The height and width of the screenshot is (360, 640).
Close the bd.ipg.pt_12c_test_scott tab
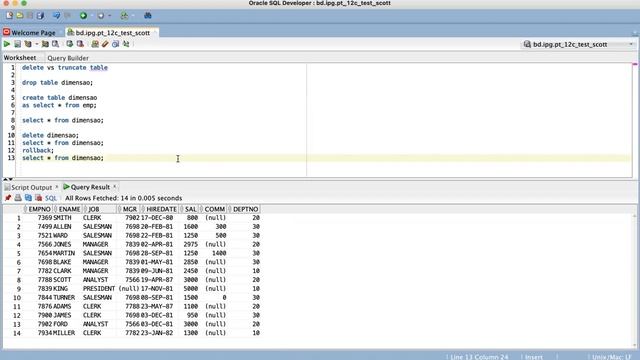[155, 33]
